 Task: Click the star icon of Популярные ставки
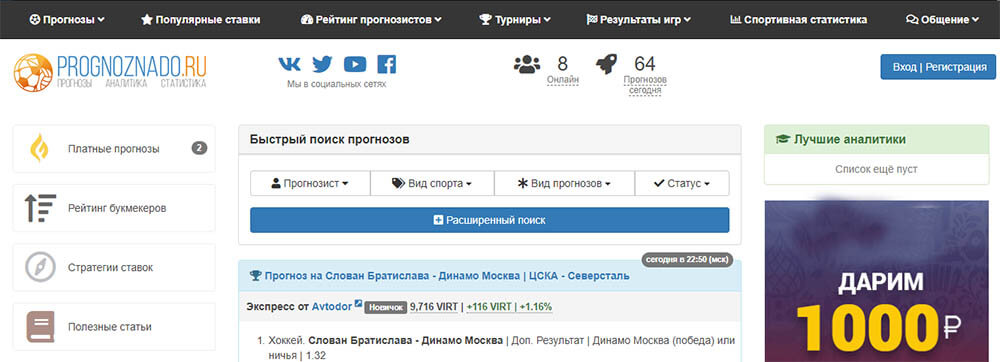click(x=146, y=20)
